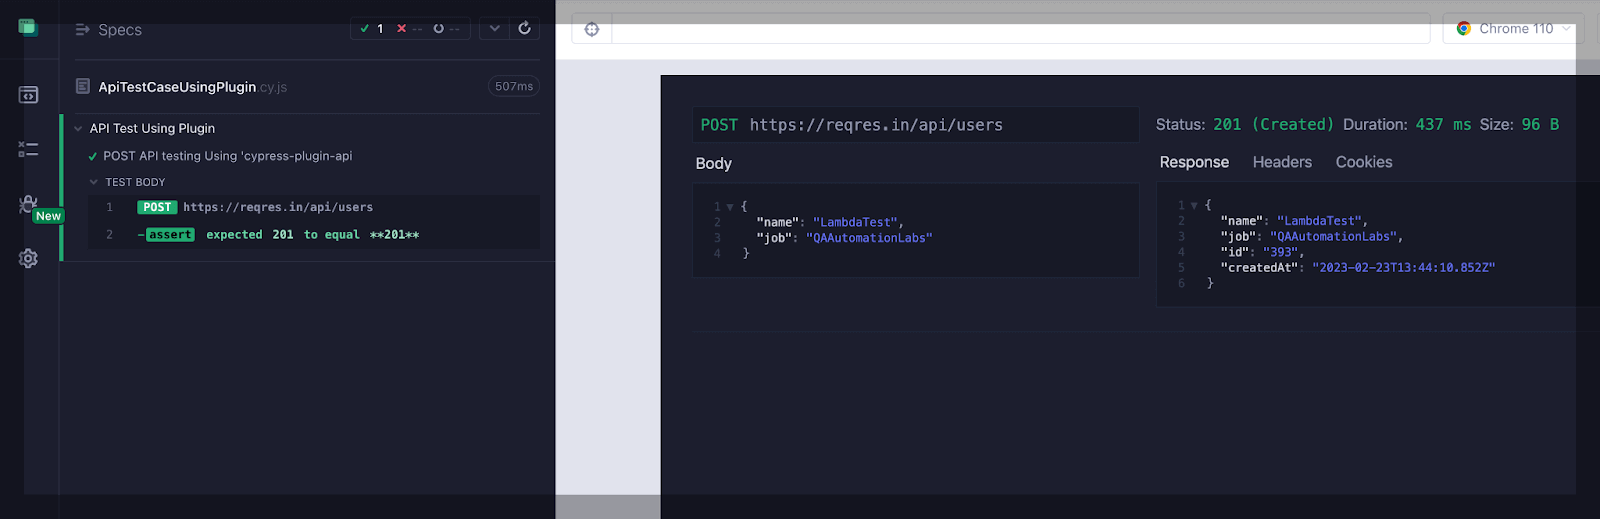Activate the selector playground crosshair
Viewport: 1600px width, 519px height.
592,29
